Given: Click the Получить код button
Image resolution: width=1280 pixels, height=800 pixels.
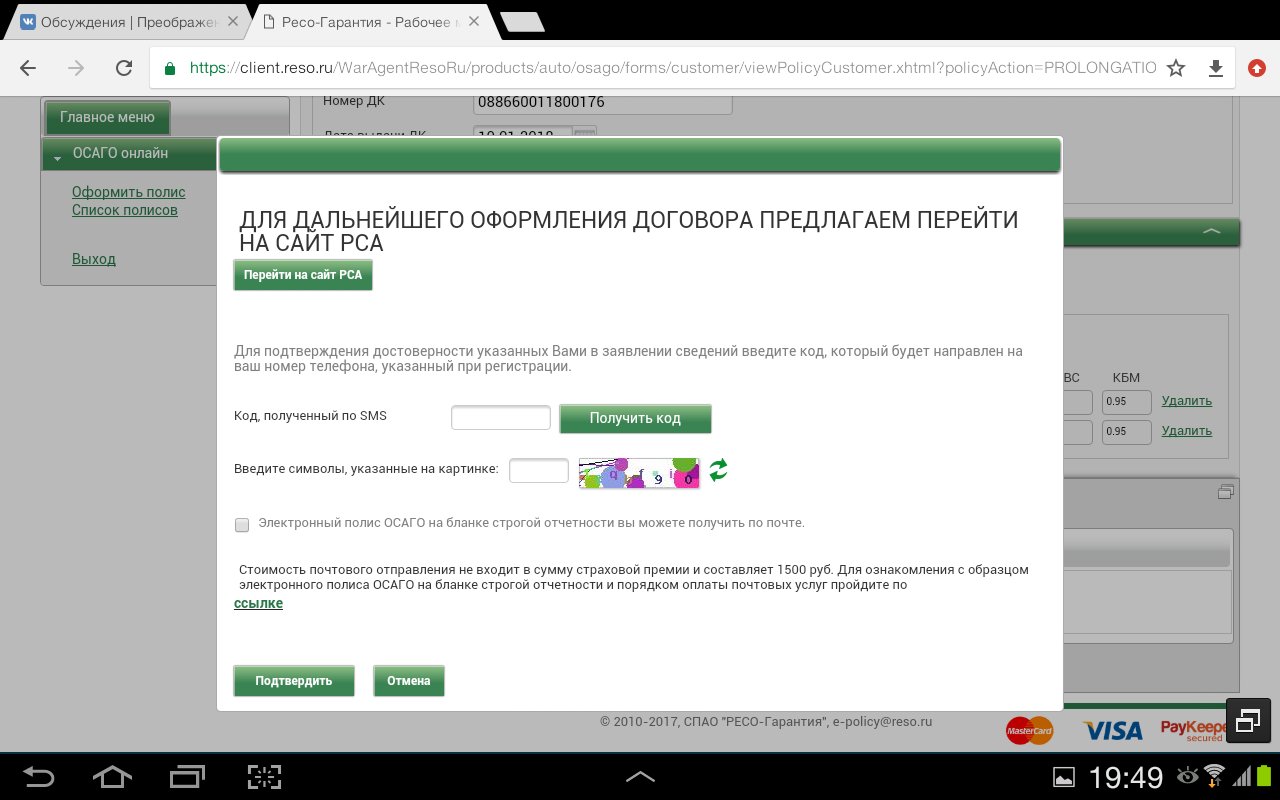Looking at the screenshot, I should (635, 419).
